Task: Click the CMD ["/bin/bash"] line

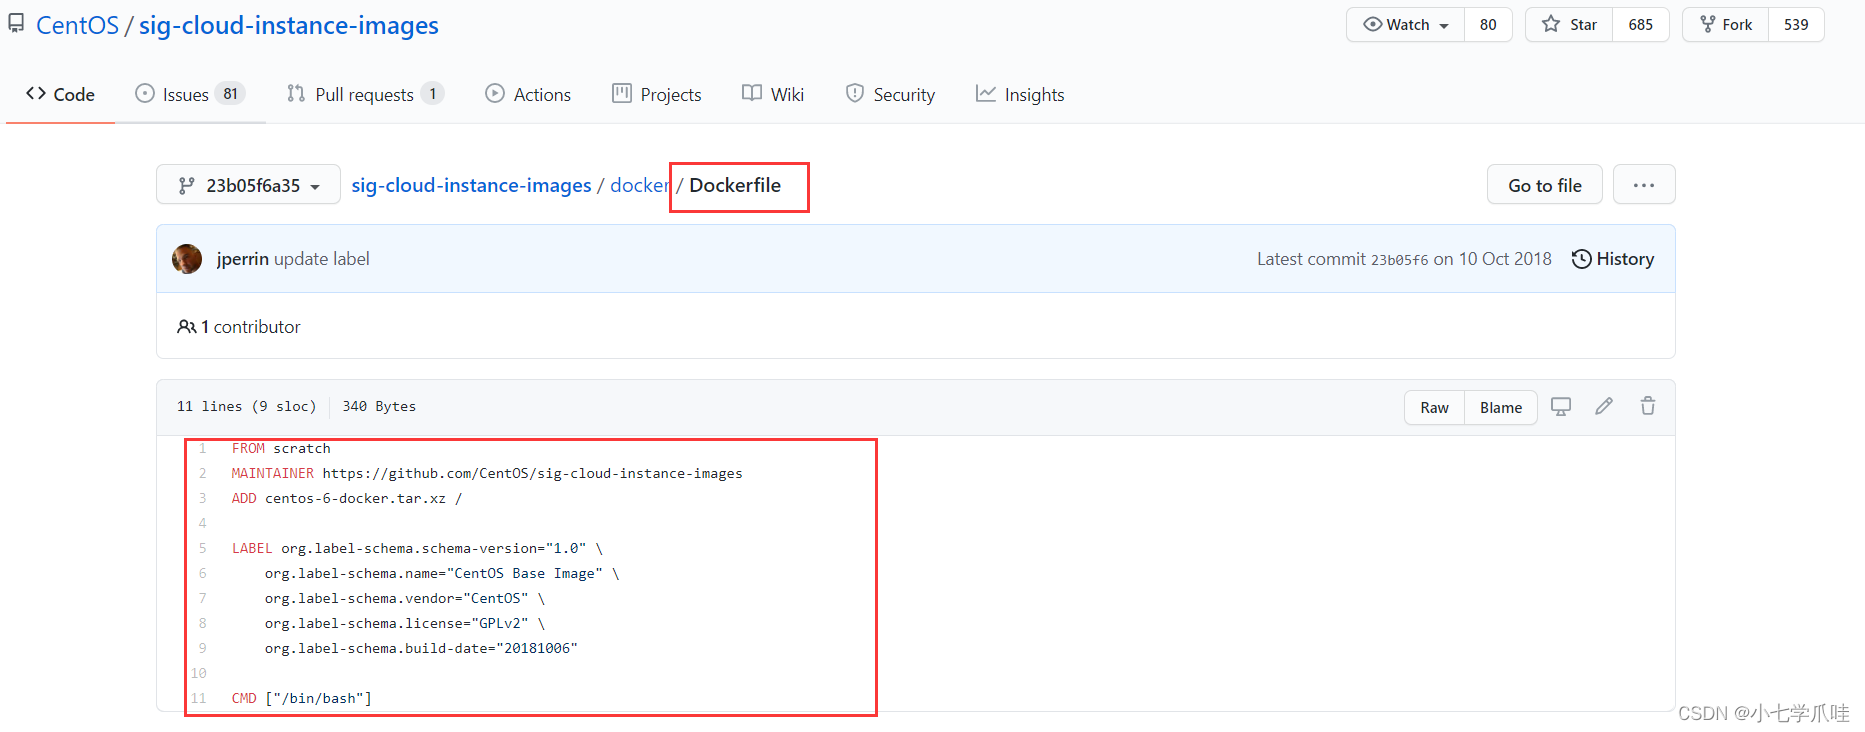Action: (302, 698)
